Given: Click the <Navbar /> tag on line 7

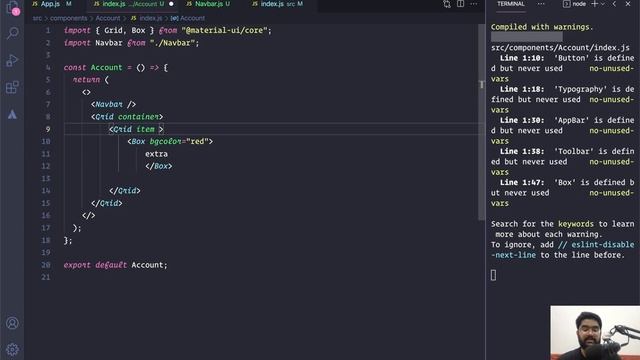Looking at the screenshot, I should [113, 104].
